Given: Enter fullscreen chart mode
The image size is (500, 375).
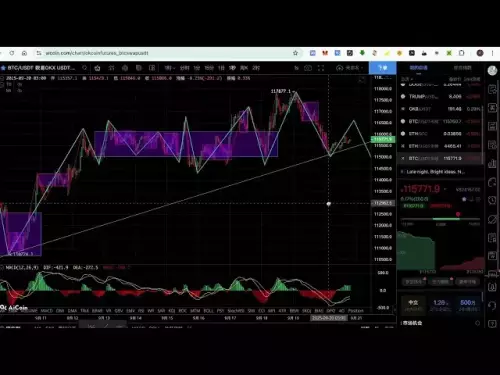Looking at the screenshot, I should tap(321, 68).
